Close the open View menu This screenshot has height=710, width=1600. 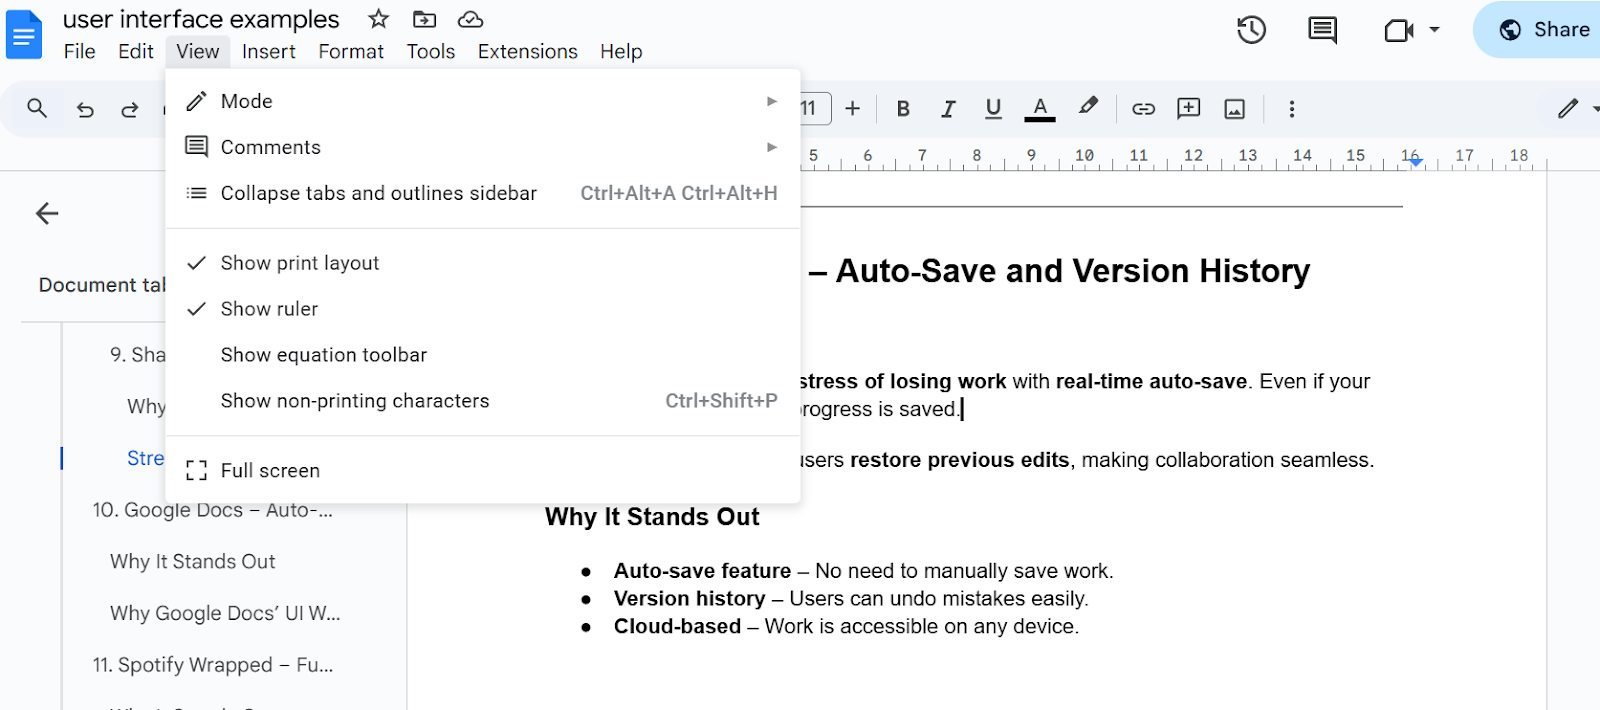(198, 51)
